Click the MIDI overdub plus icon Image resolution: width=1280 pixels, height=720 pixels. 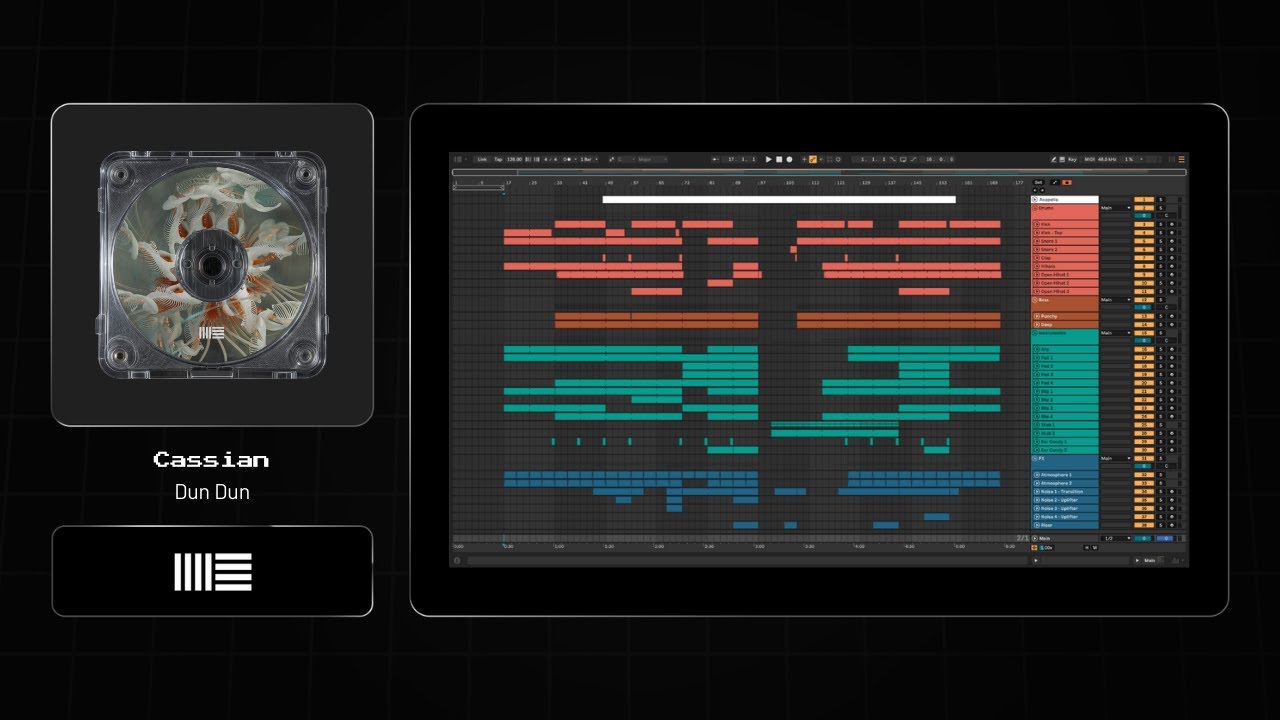pos(804,159)
